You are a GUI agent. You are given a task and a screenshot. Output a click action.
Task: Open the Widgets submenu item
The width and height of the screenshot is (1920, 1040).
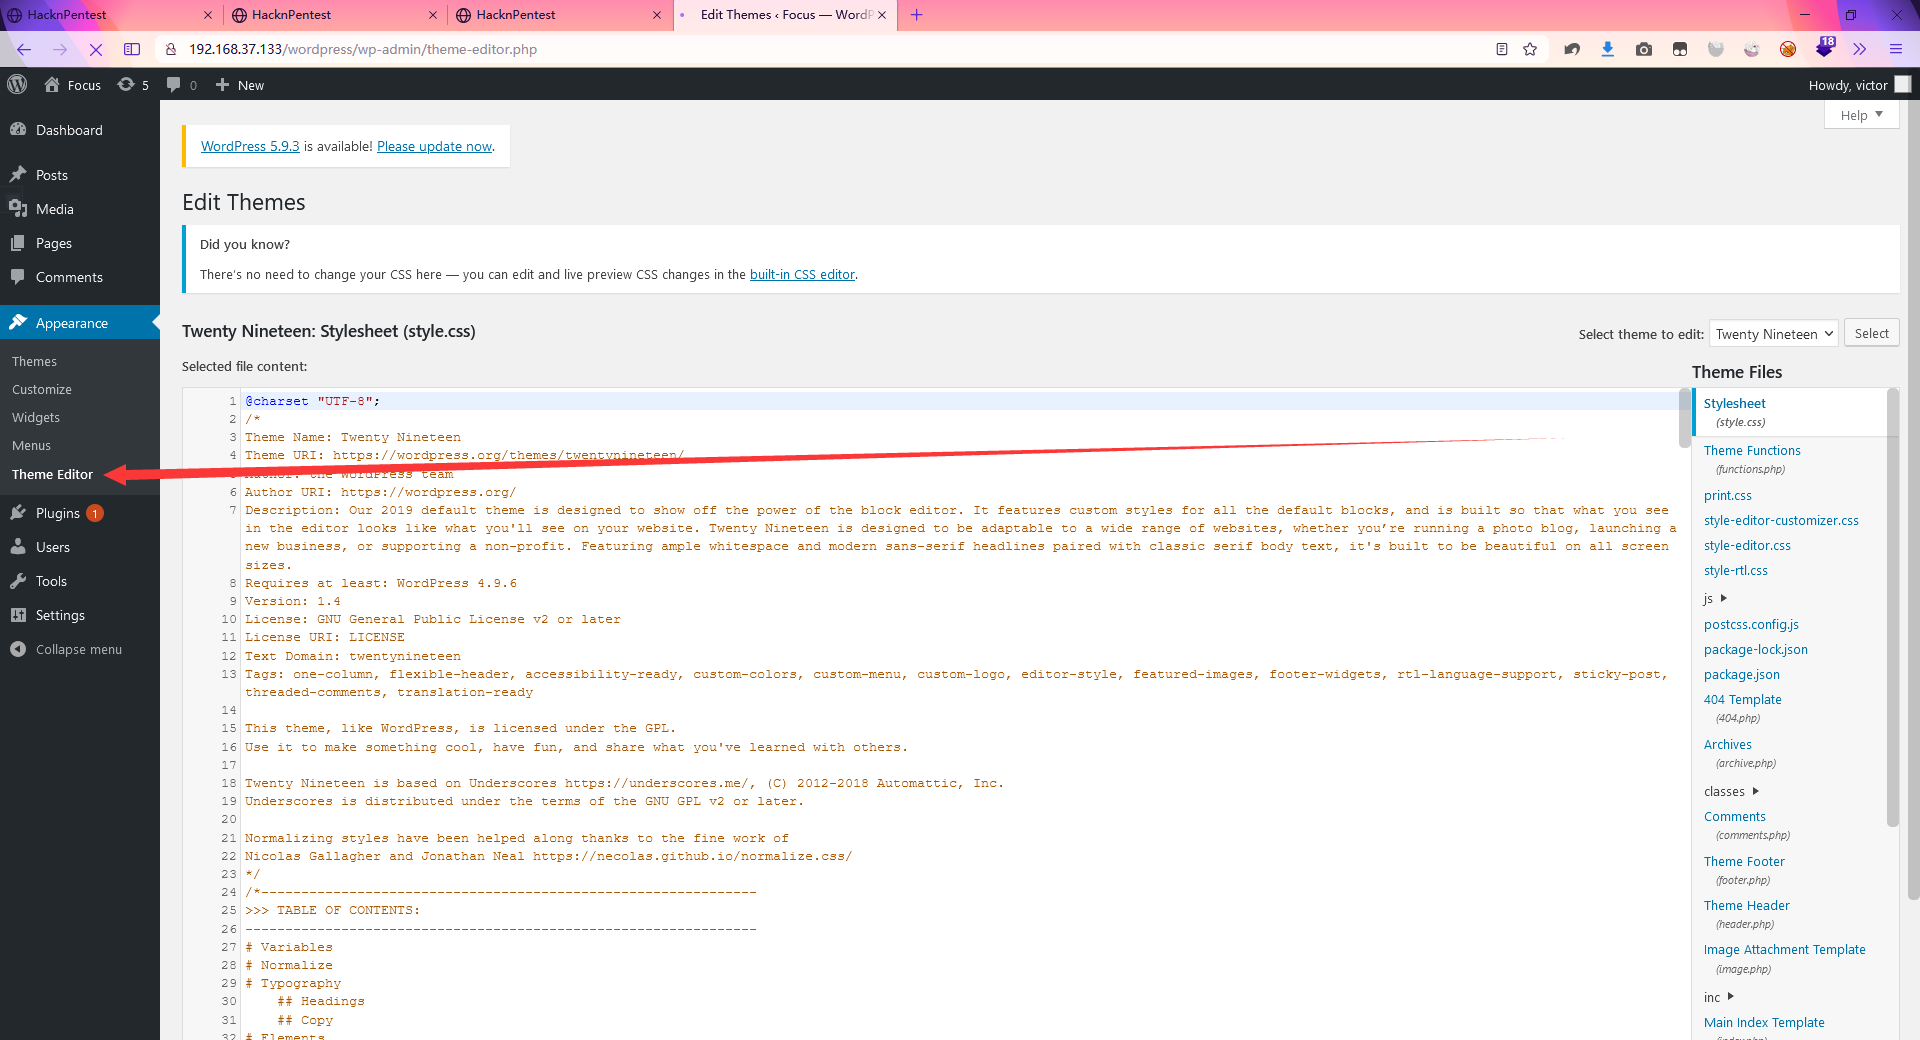click(36, 417)
